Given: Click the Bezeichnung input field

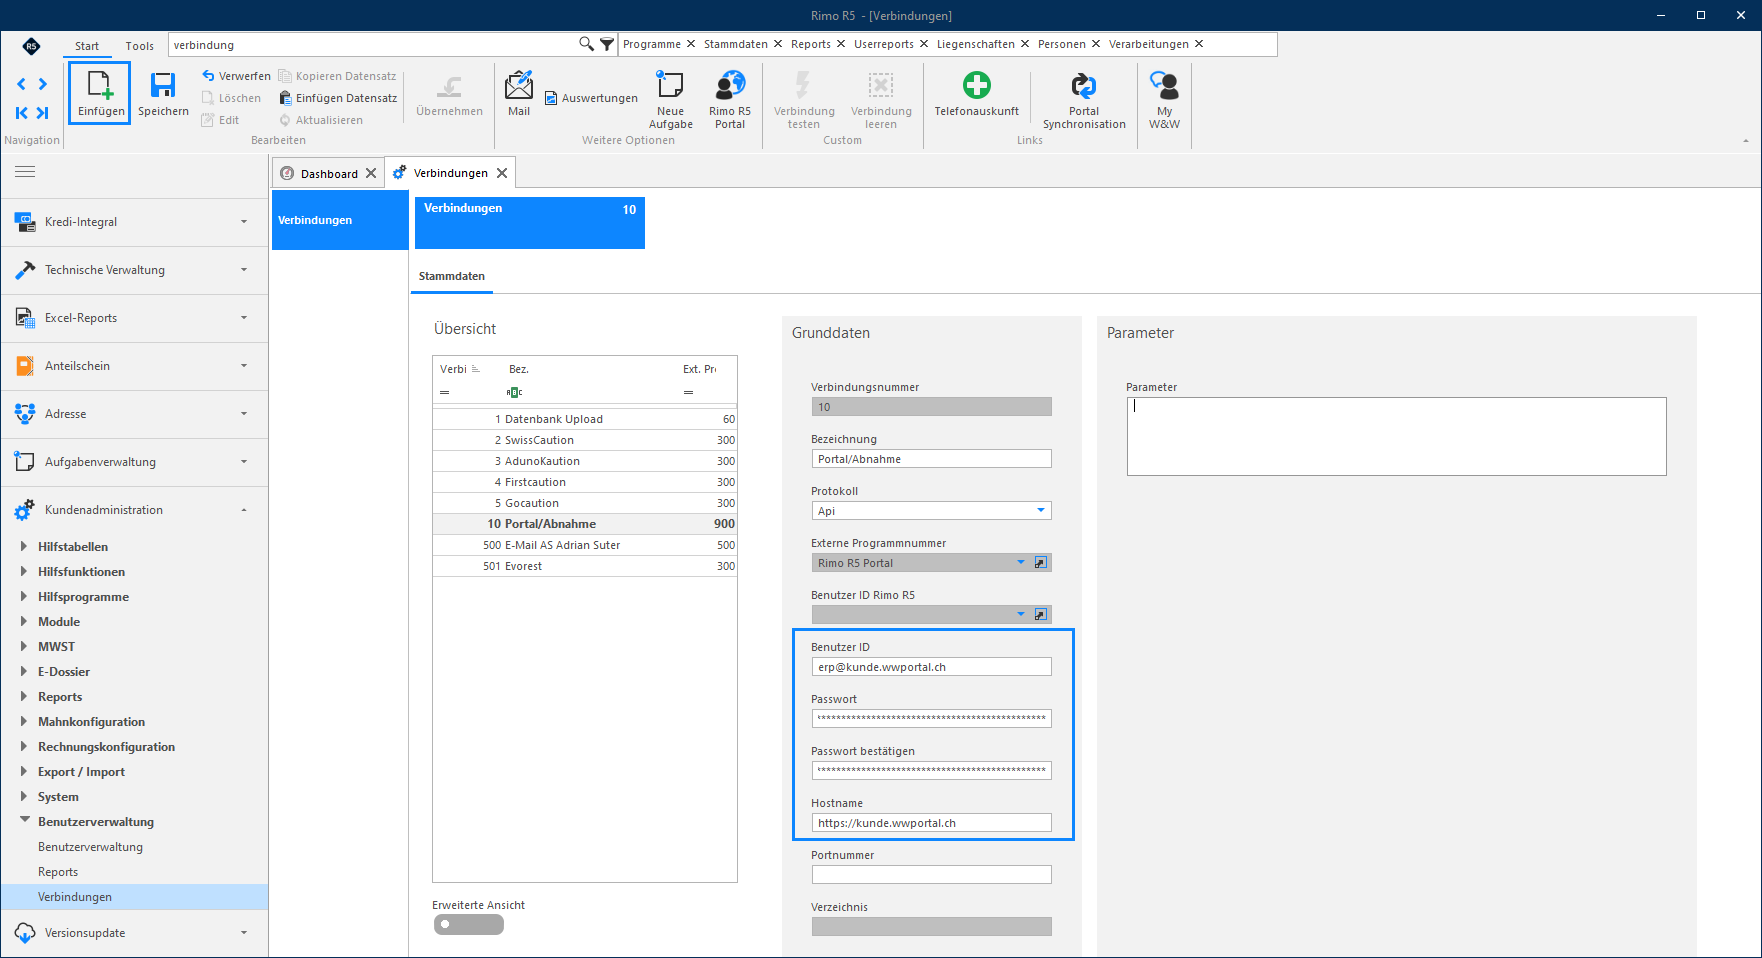Looking at the screenshot, I should [931, 459].
